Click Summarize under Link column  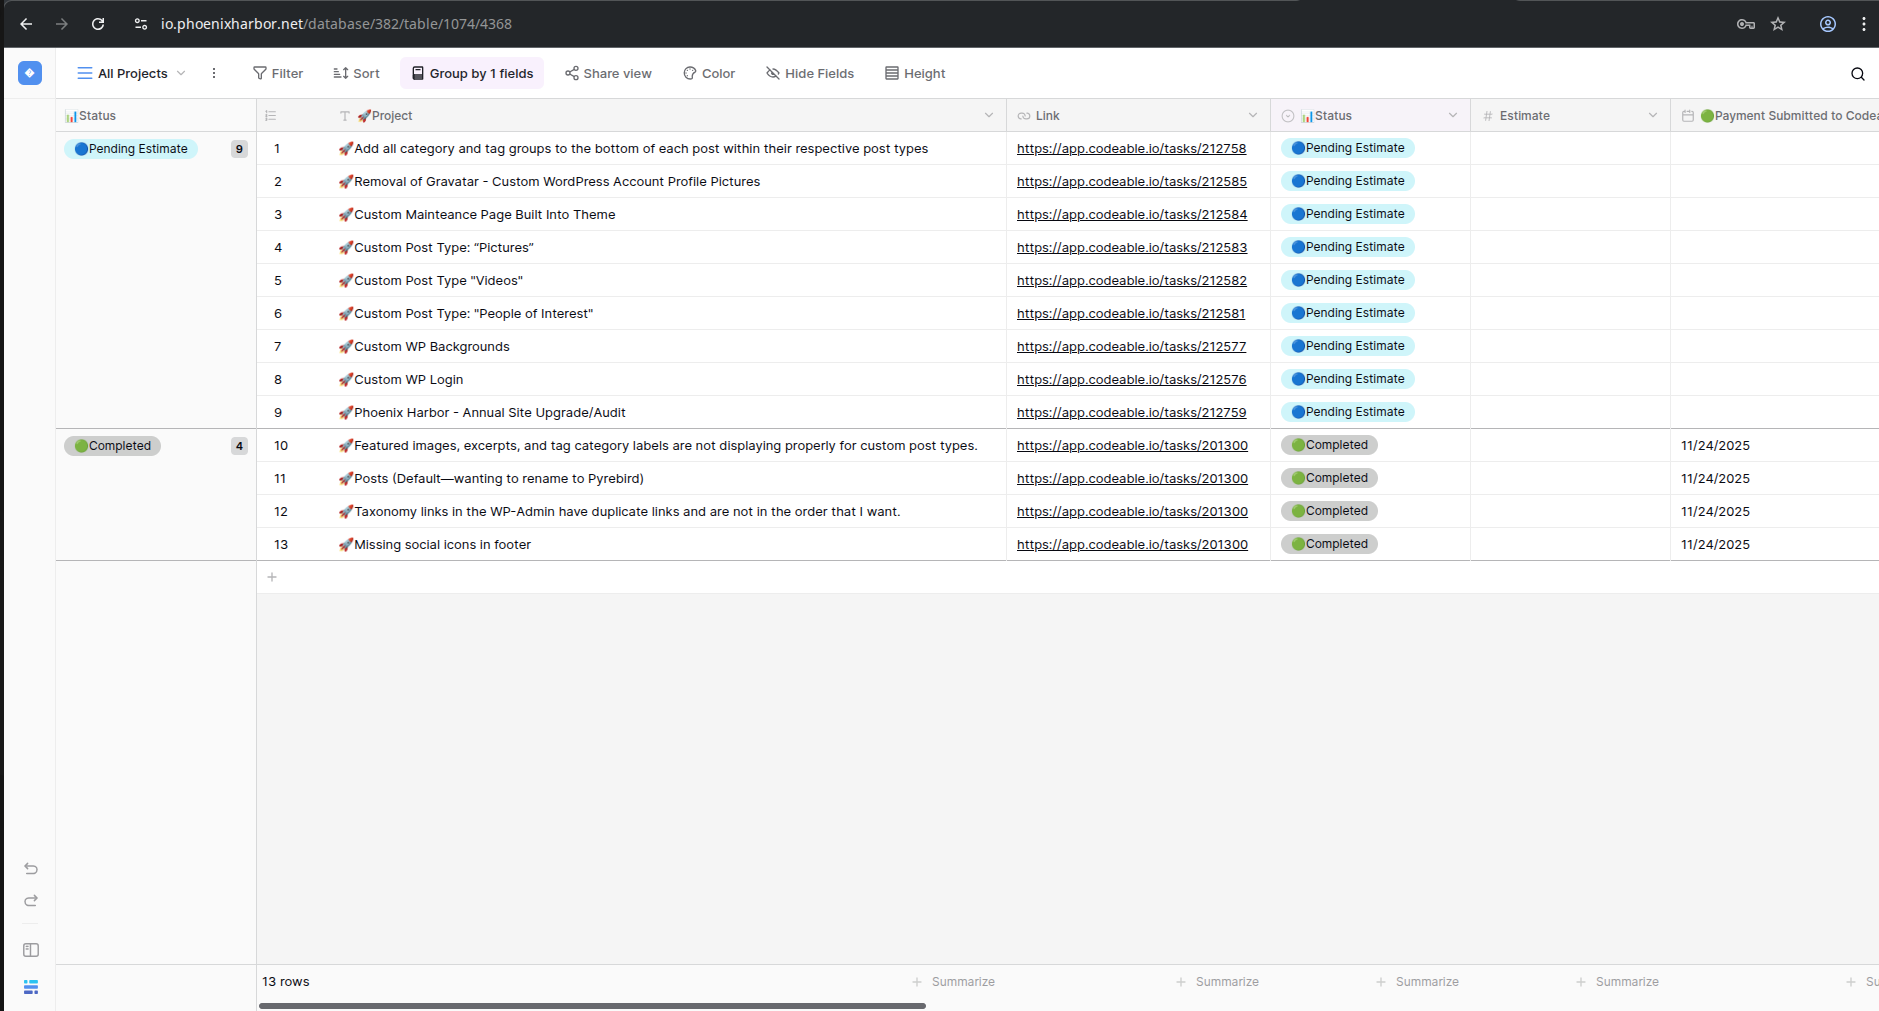[x=1218, y=982]
